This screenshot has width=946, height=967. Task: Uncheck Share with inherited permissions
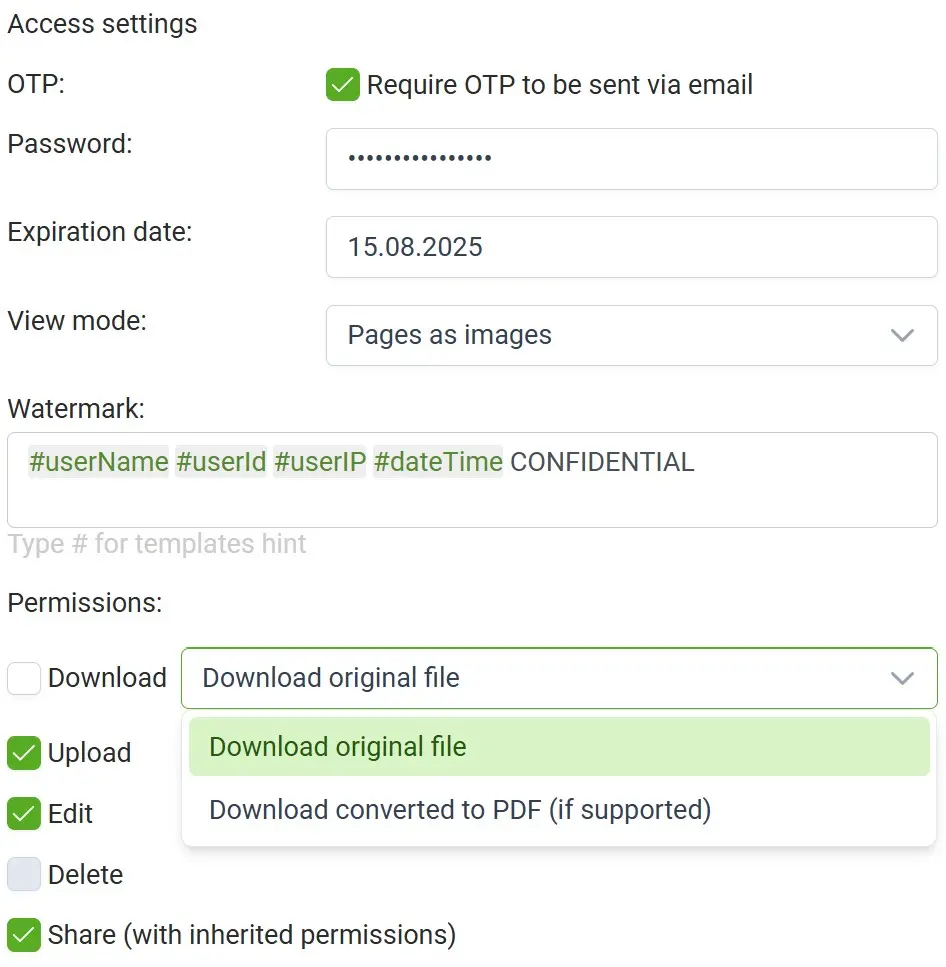(x=24, y=935)
